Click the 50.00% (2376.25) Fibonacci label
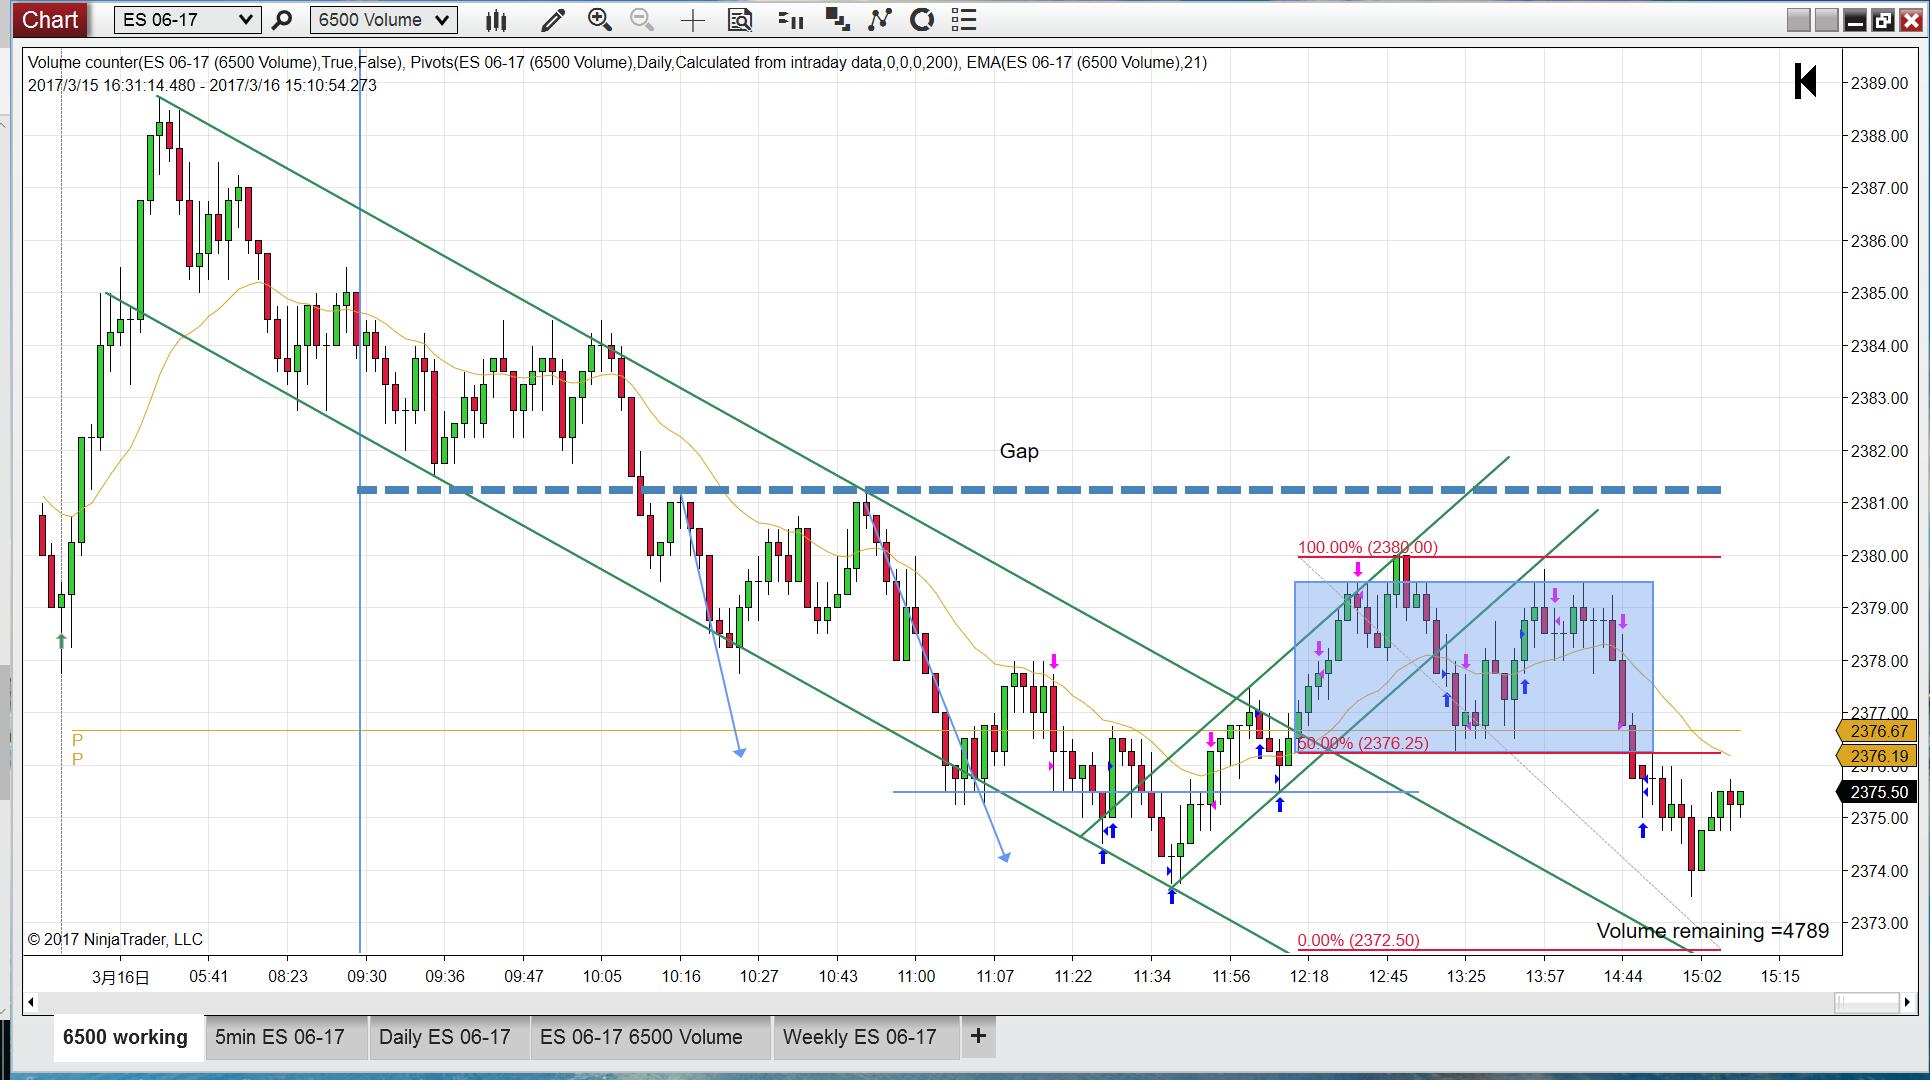The height and width of the screenshot is (1080, 1930). [x=1363, y=743]
